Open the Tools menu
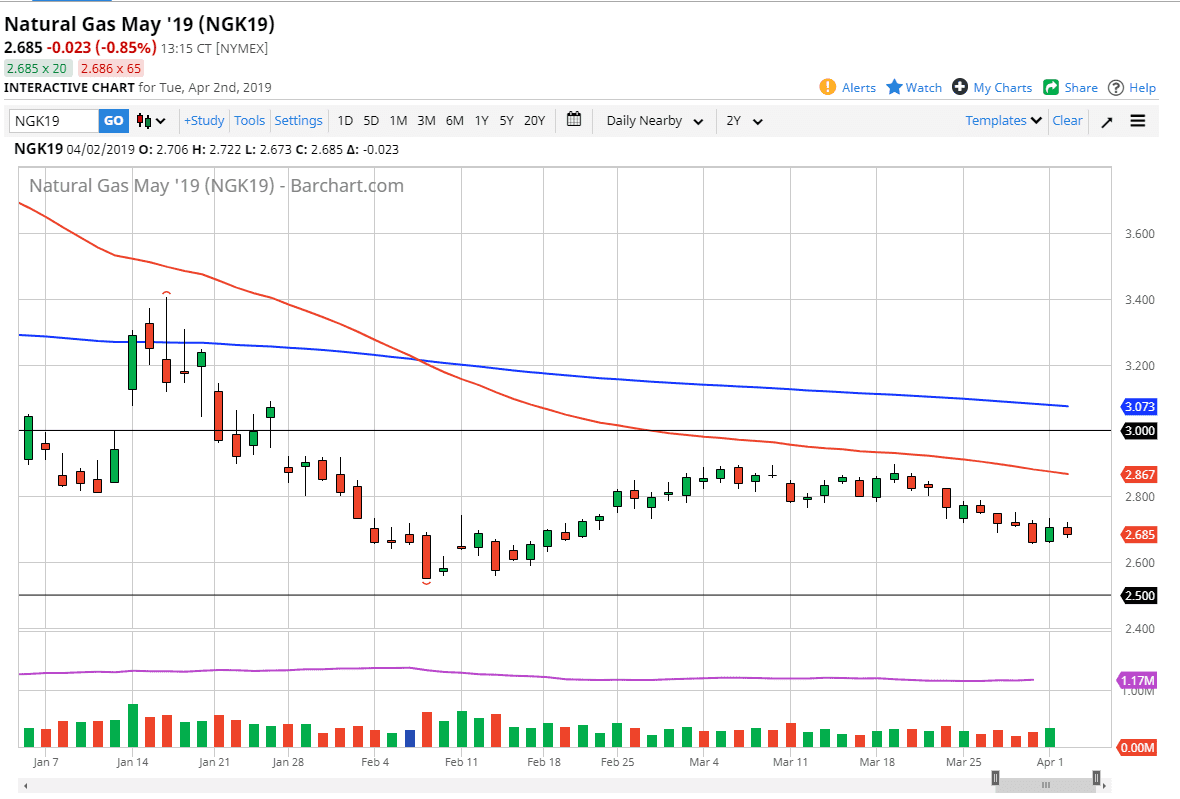Screen dimensions: 1180x799 click(249, 121)
